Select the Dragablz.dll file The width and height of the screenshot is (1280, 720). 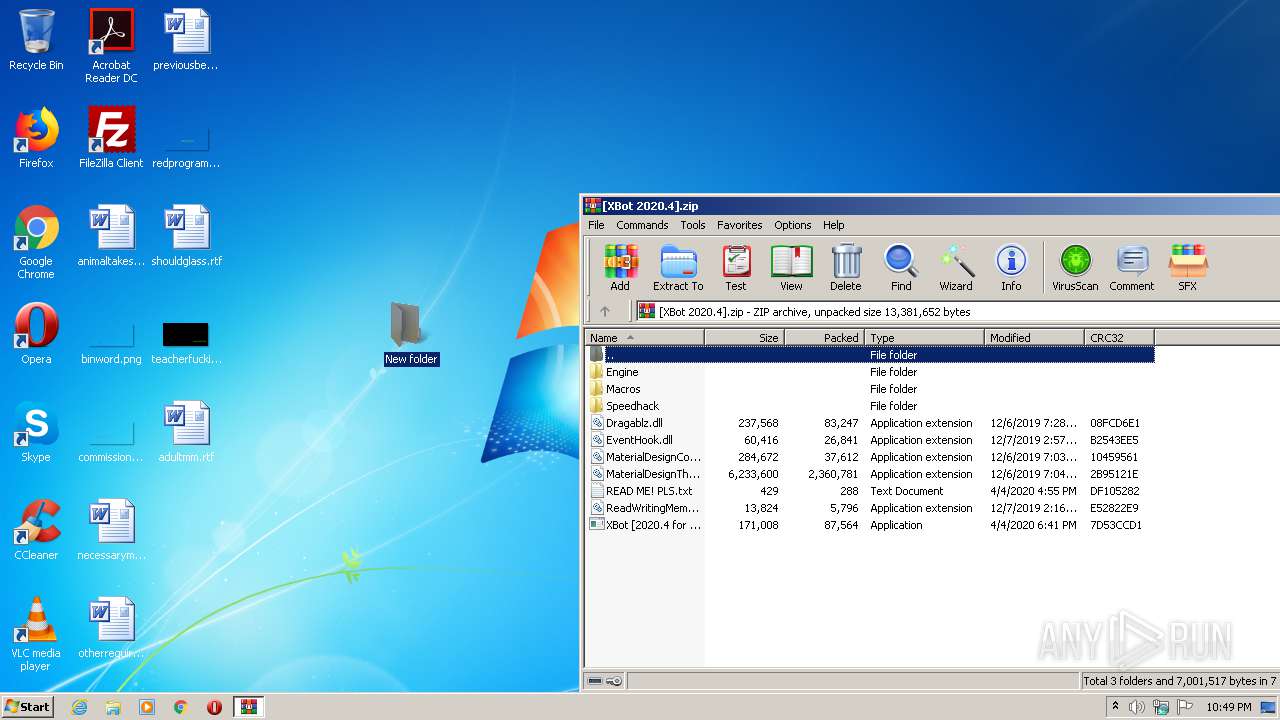870,423
